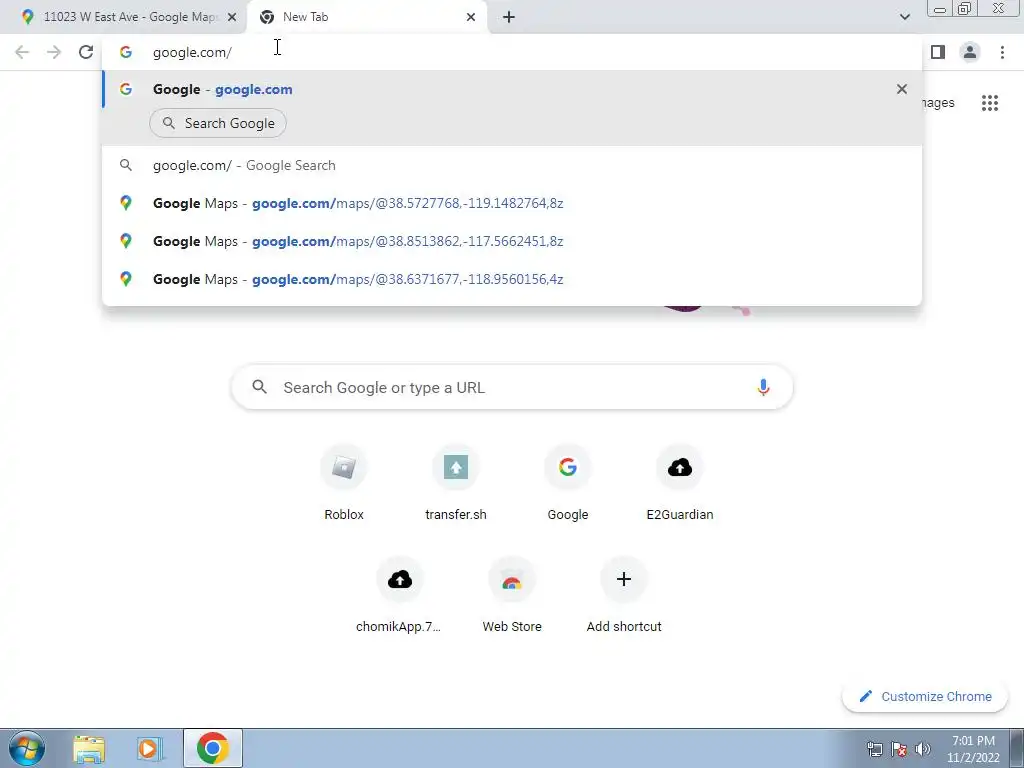
Task: Click the Search Google chip
Action: tap(218, 123)
